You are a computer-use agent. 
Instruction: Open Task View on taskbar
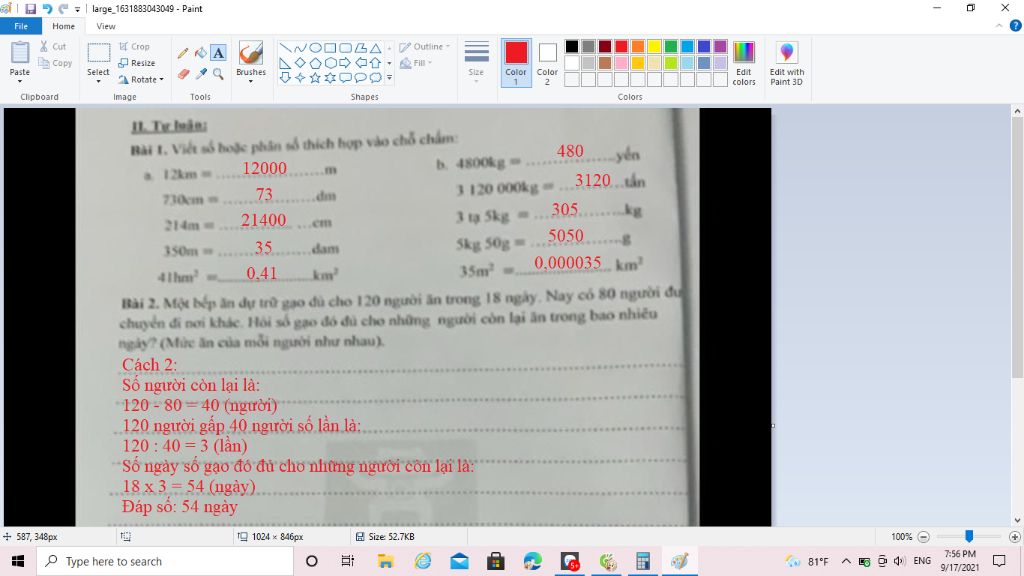(x=348, y=561)
